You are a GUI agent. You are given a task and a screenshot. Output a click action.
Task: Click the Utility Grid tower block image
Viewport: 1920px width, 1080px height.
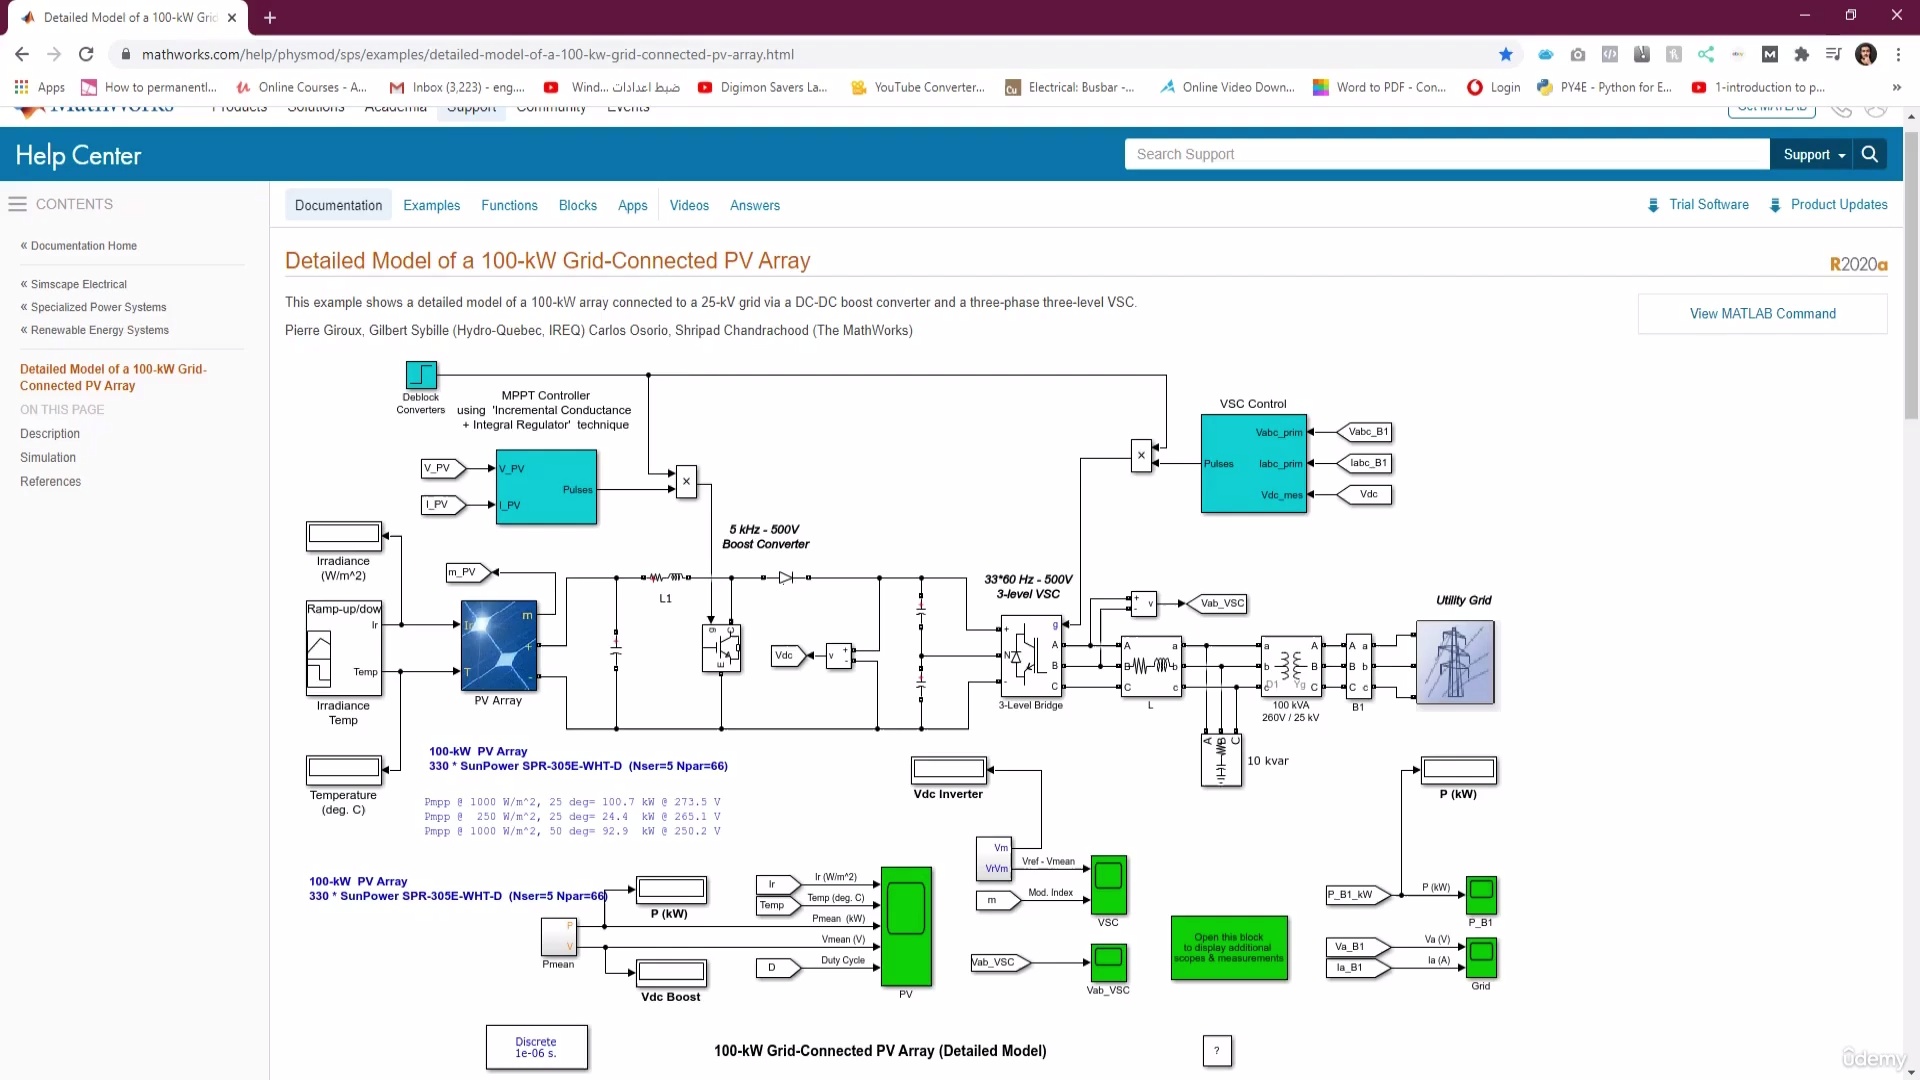coord(1455,662)
